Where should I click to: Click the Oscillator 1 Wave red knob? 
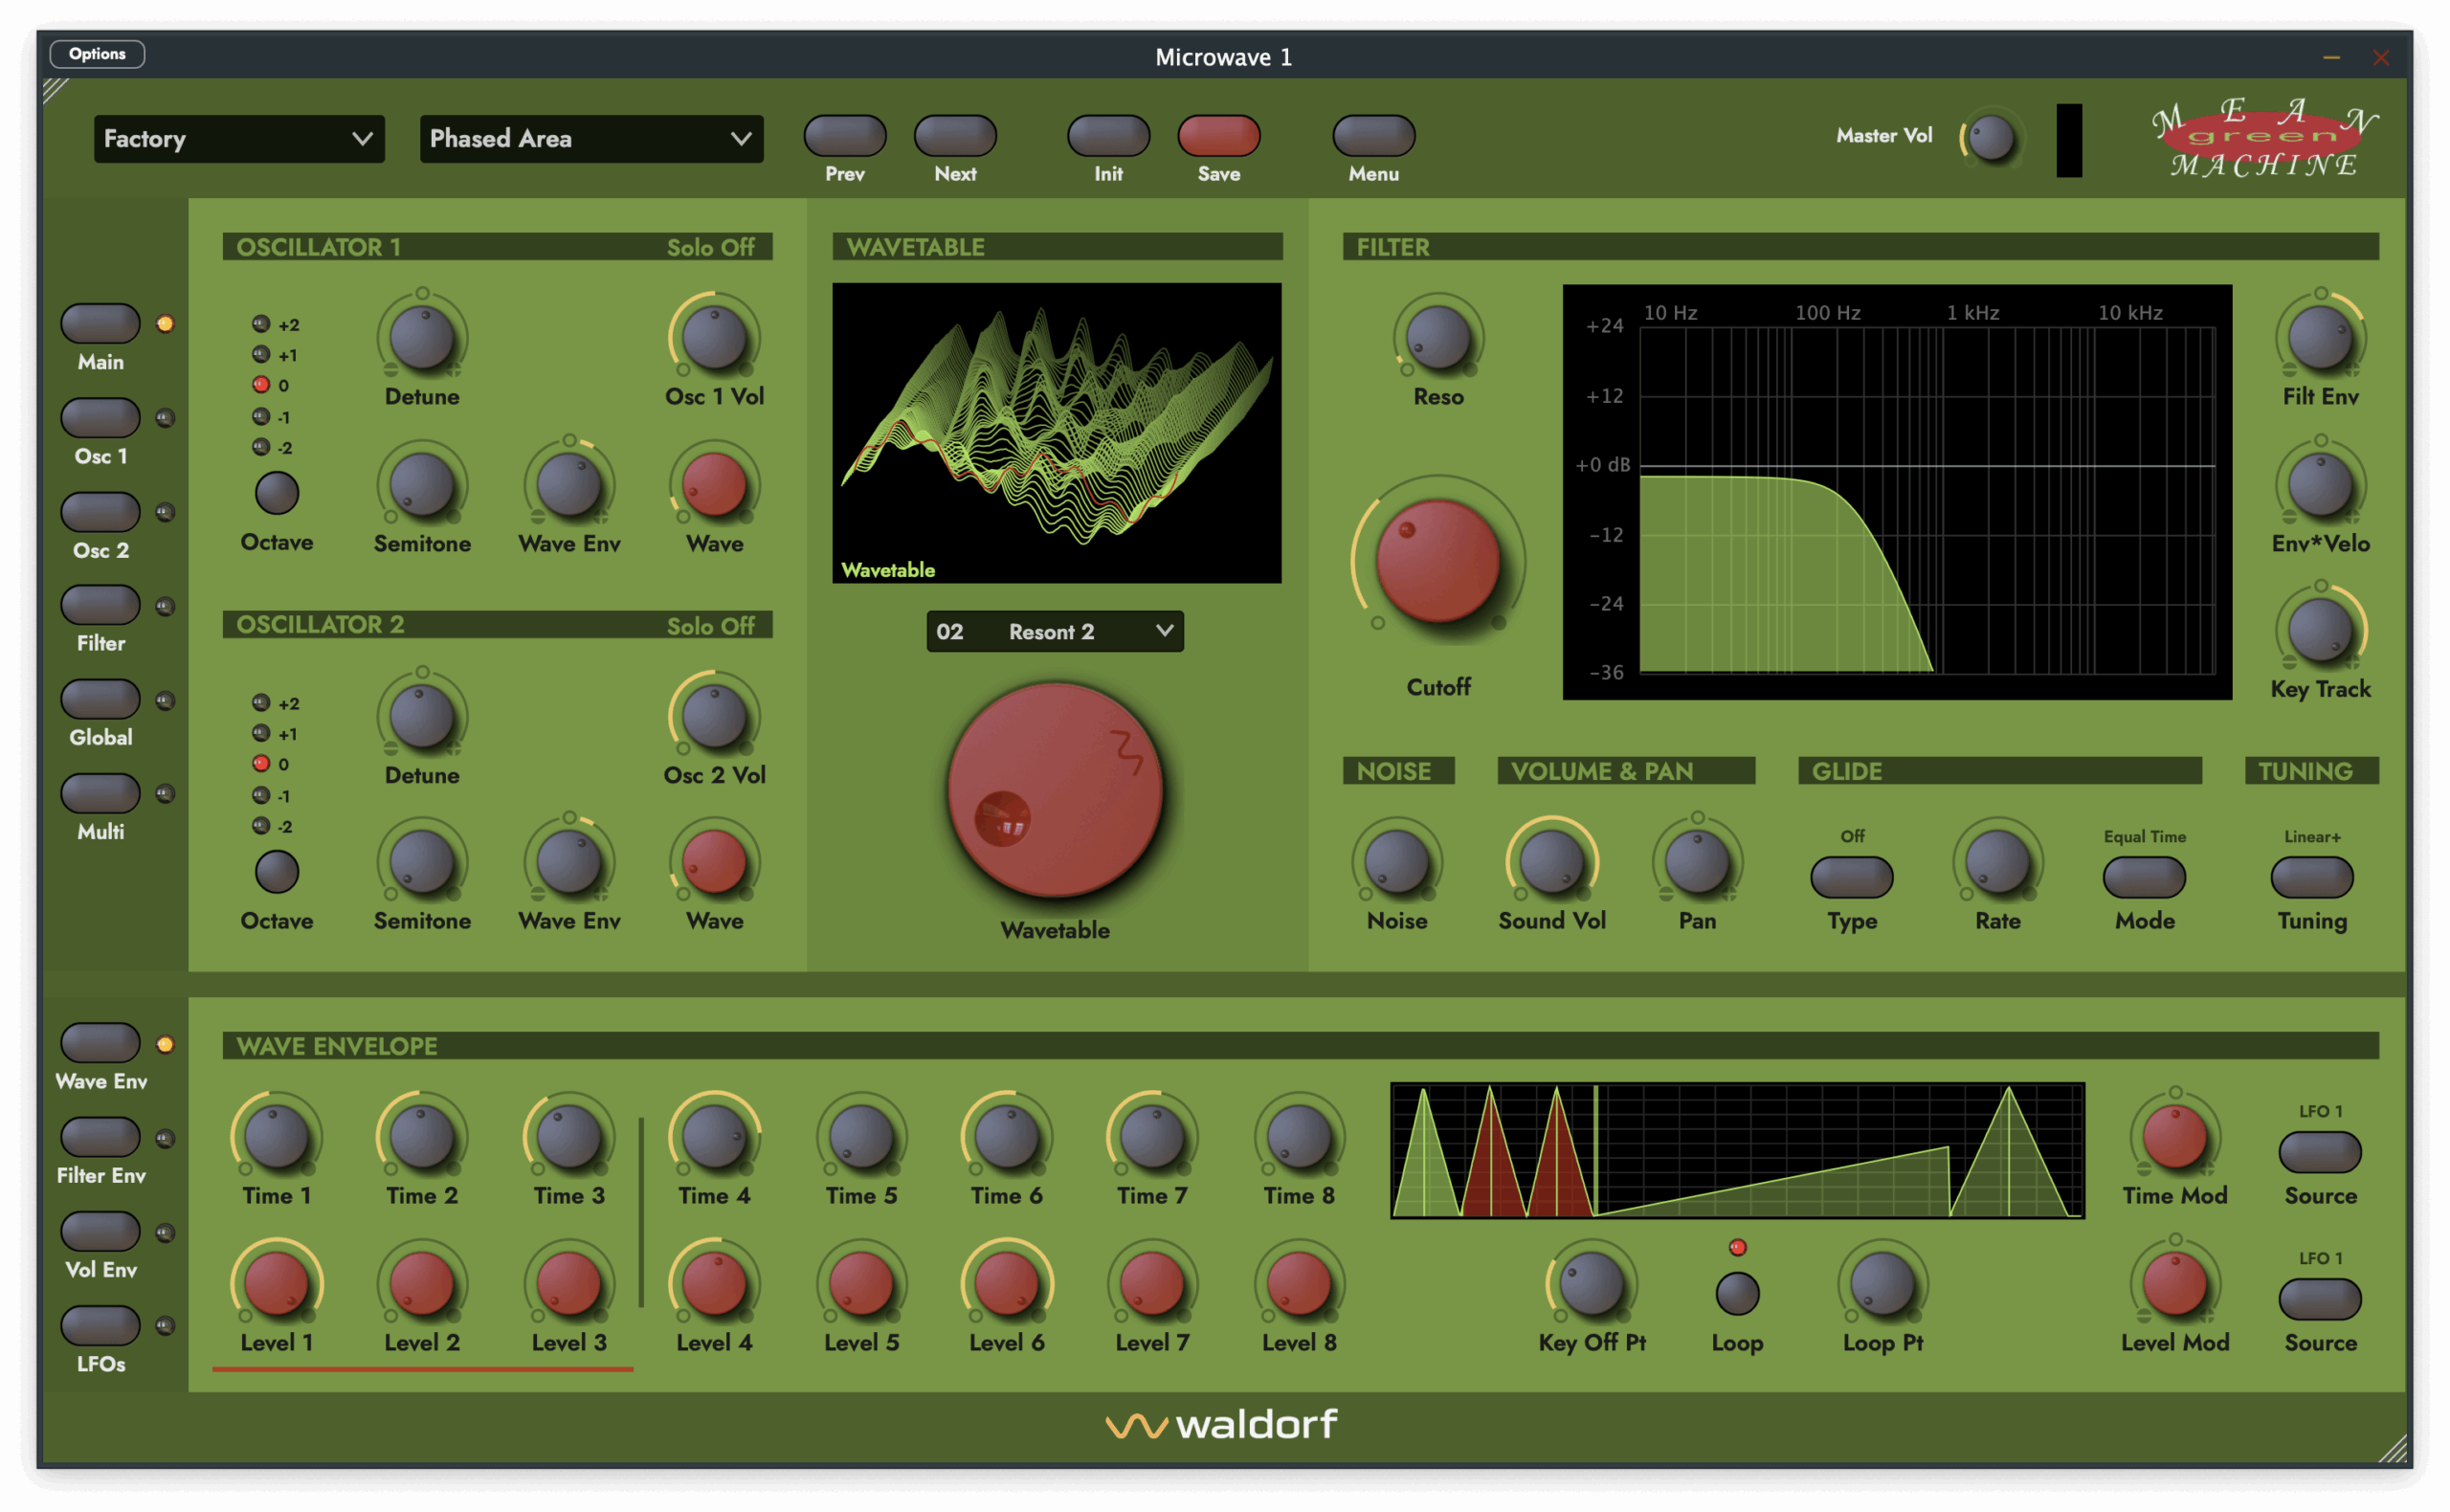click(714, 485)
